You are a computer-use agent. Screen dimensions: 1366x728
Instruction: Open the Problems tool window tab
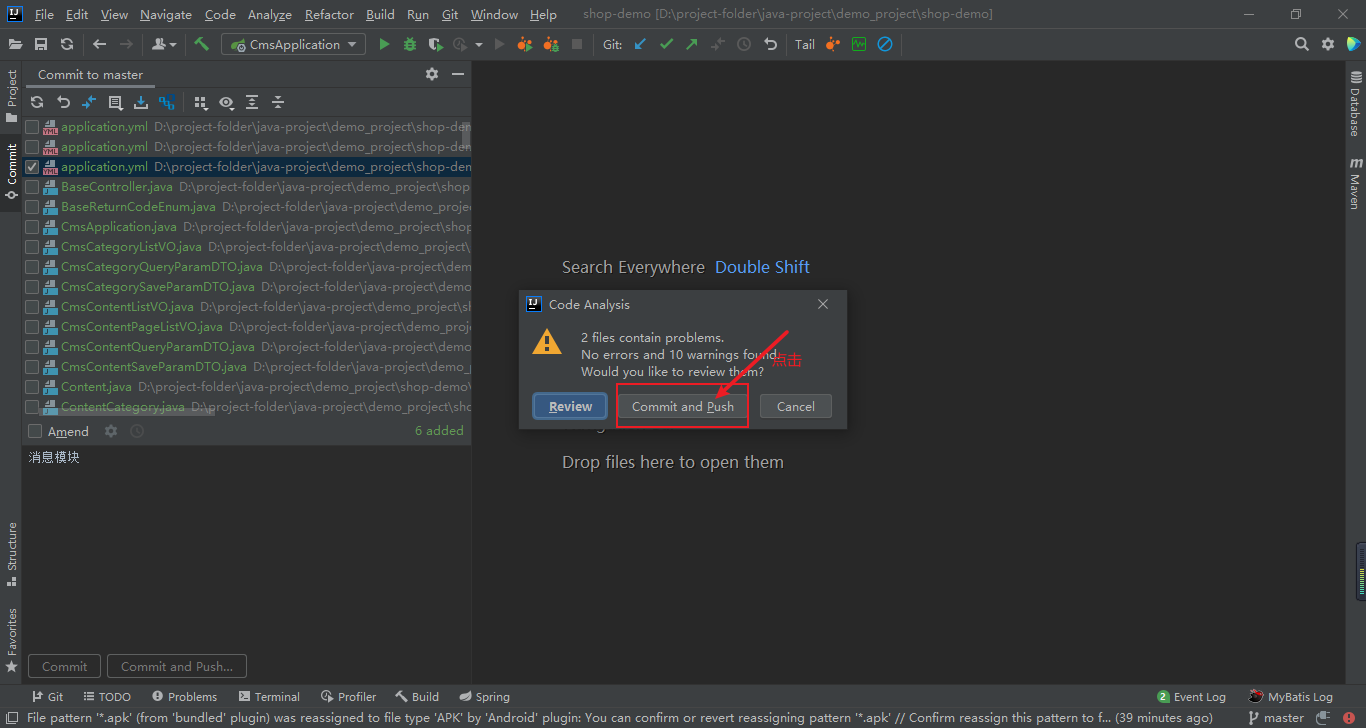[184, 697]
